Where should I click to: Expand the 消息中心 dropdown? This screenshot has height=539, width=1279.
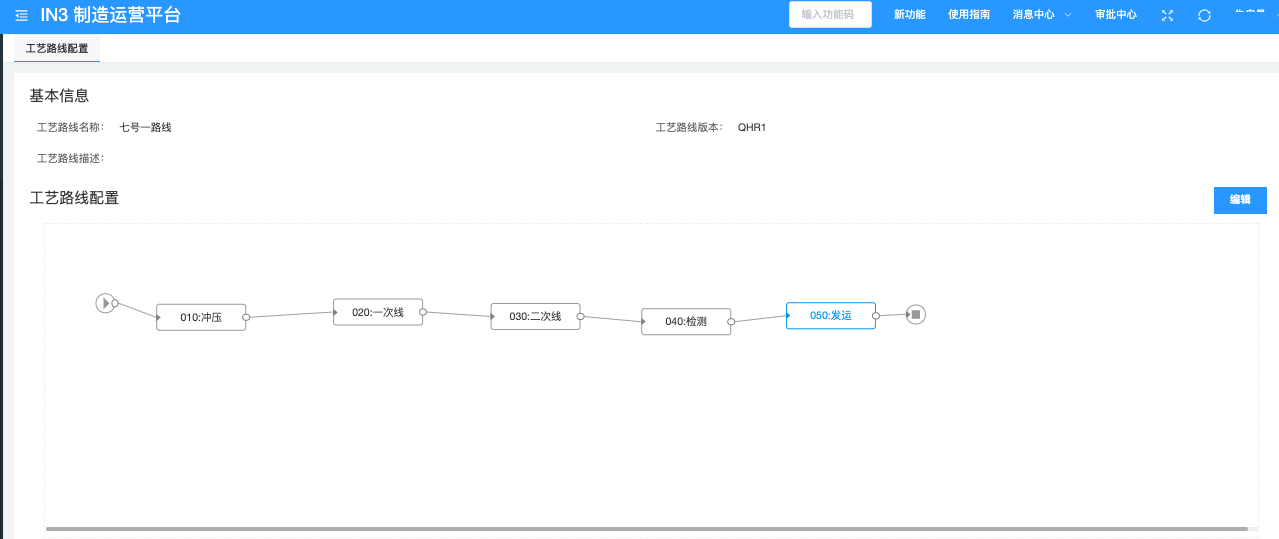coord(1041,15)
